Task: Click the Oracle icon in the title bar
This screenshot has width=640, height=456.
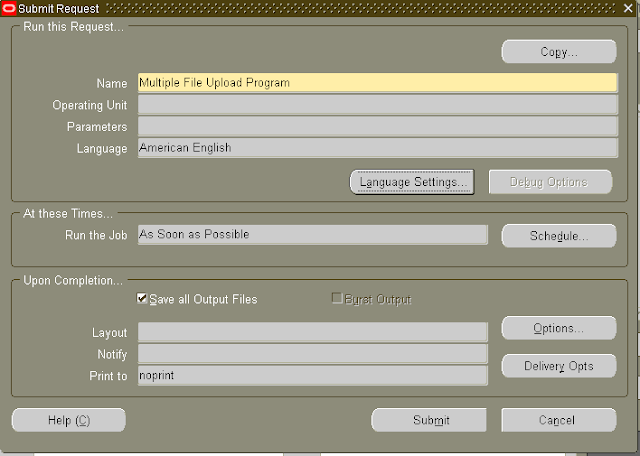Action: coord(9,8)
